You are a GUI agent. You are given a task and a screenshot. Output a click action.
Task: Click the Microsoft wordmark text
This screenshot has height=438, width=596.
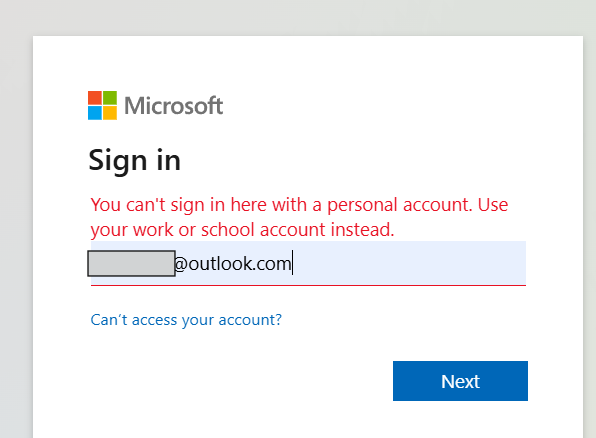tap(174, 106)
